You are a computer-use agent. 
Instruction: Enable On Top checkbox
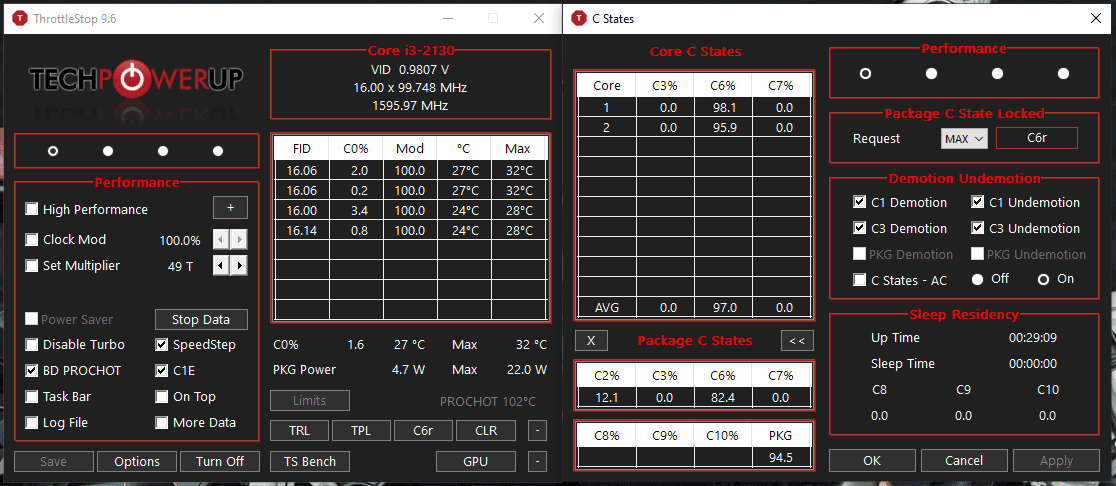[162, 396]
